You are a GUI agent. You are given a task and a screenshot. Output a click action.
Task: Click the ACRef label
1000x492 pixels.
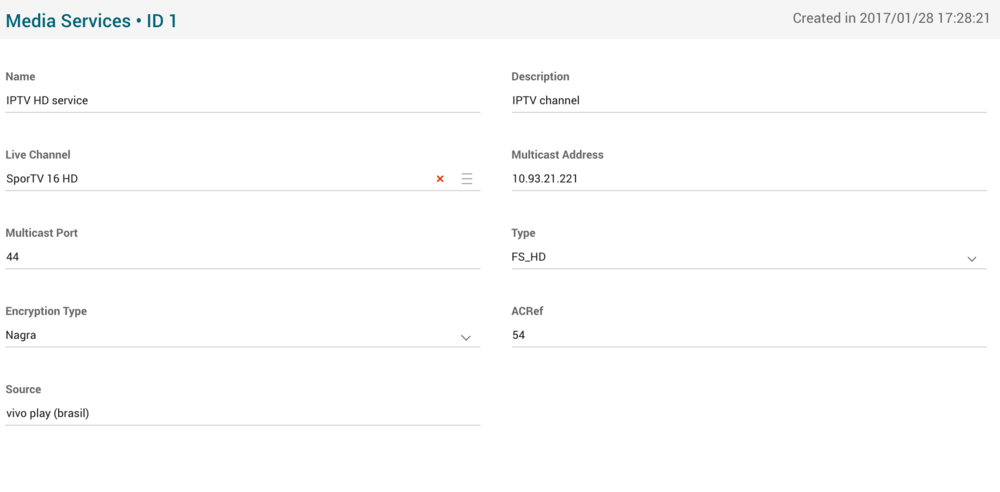(527, 311)
